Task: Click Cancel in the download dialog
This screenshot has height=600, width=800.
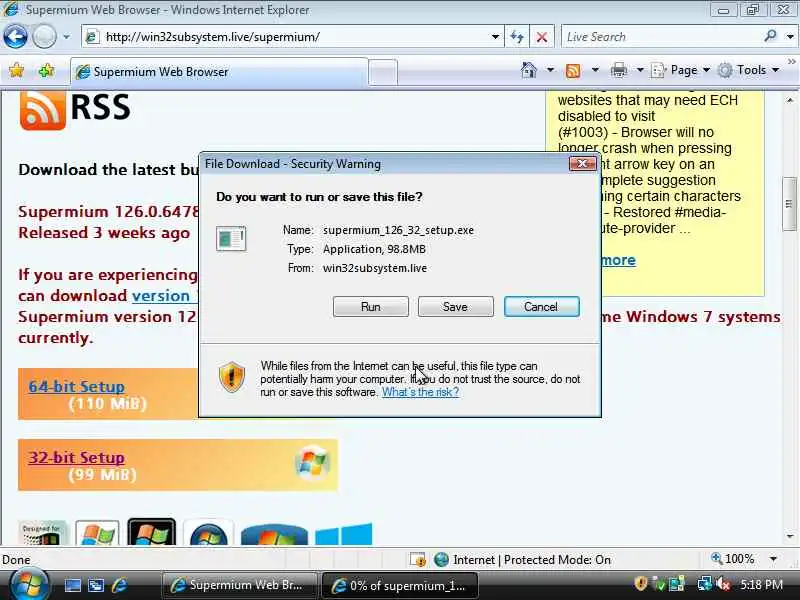Action: point(541,307)
